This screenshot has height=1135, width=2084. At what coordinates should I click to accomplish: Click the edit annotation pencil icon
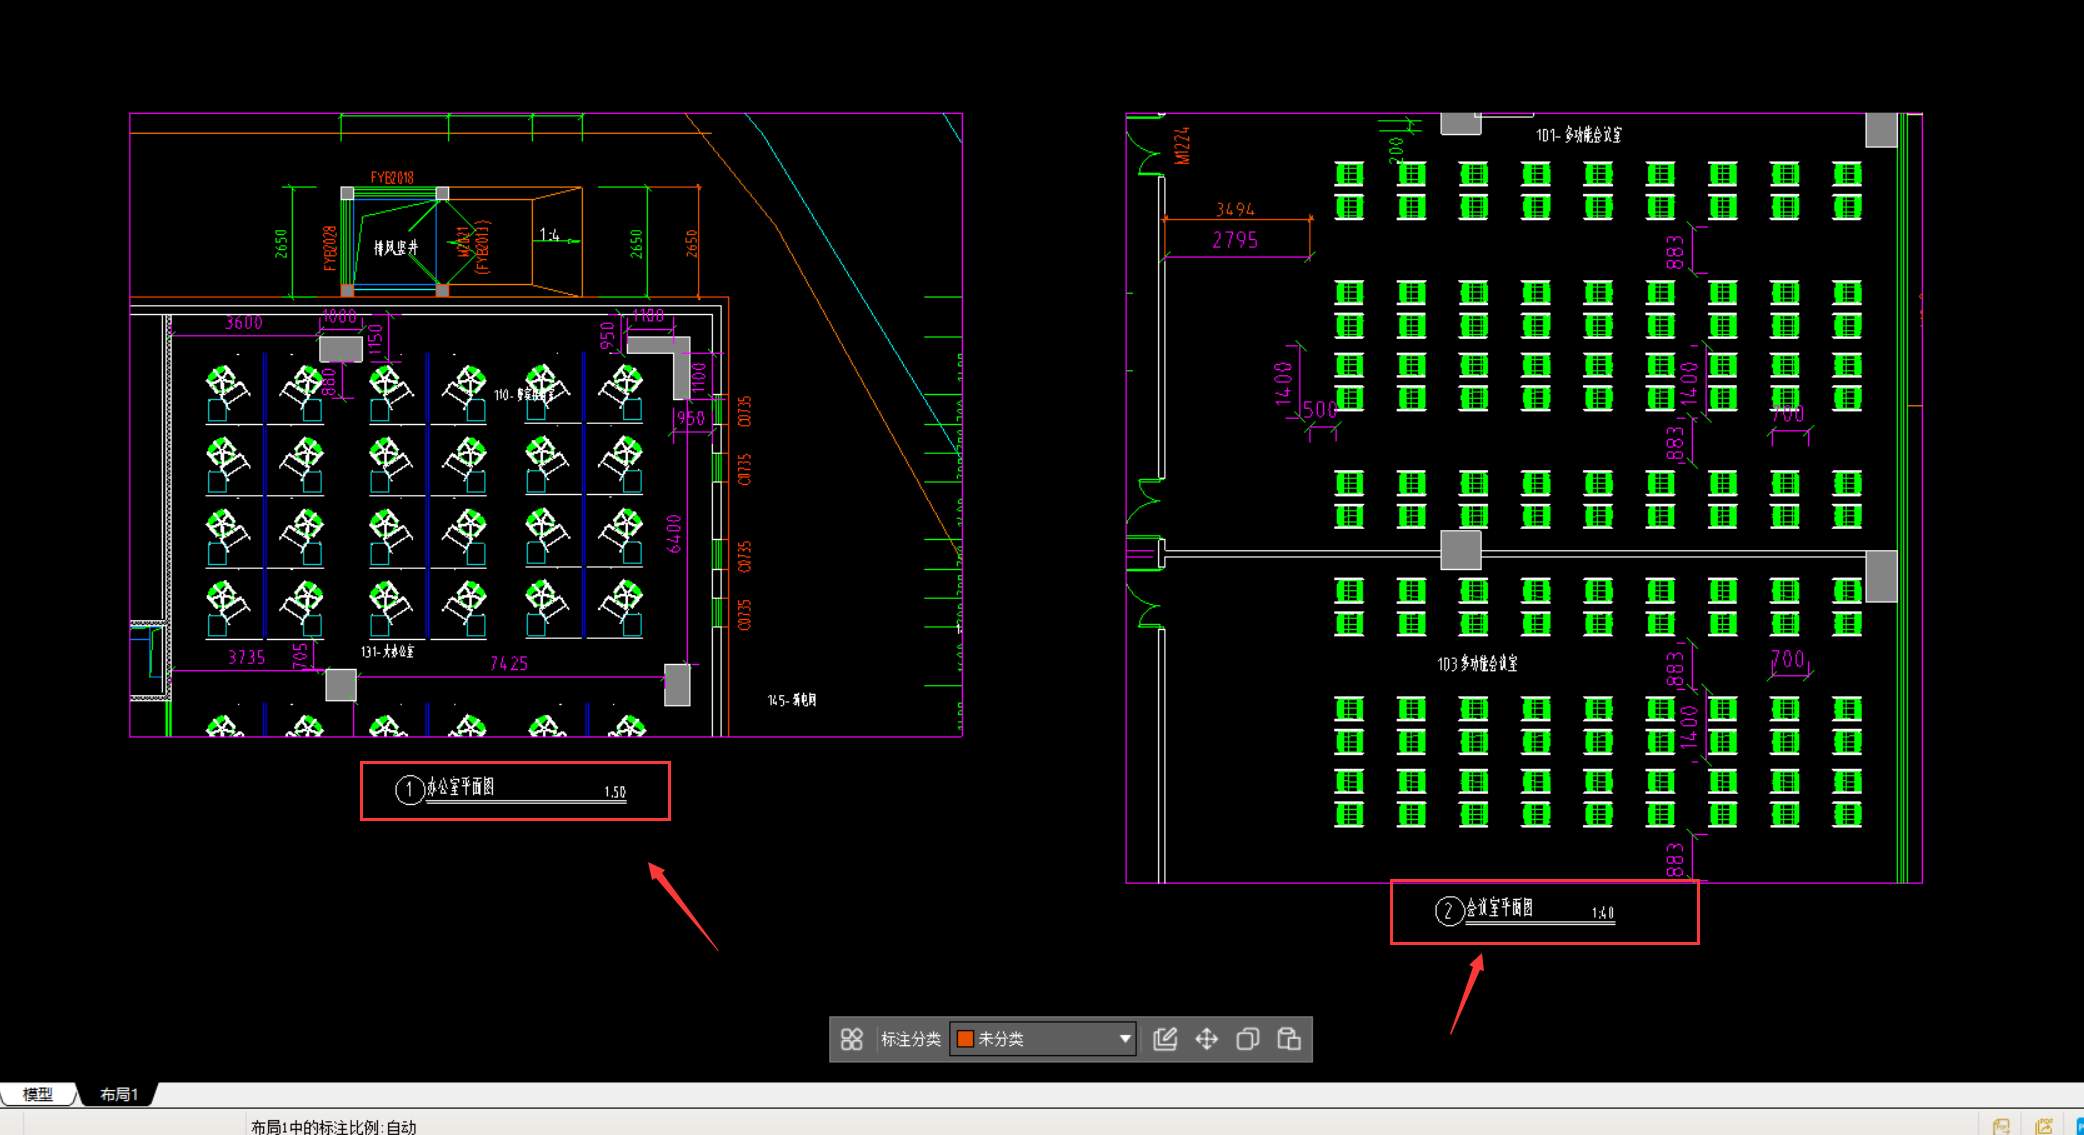[1165, 1039]
